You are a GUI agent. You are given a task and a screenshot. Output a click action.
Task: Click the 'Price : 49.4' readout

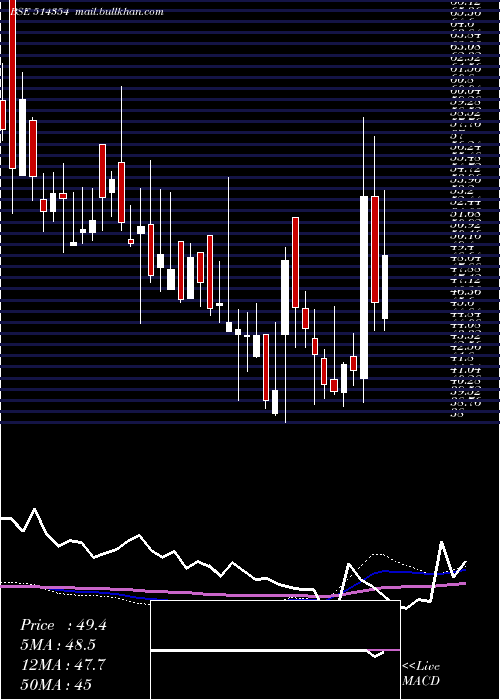(x=63, y=625)
